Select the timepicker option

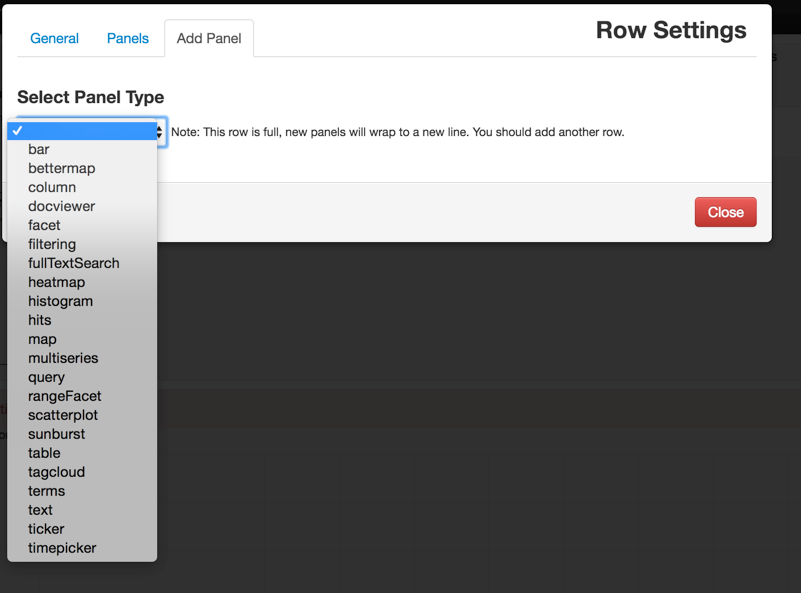coord(82,548)
